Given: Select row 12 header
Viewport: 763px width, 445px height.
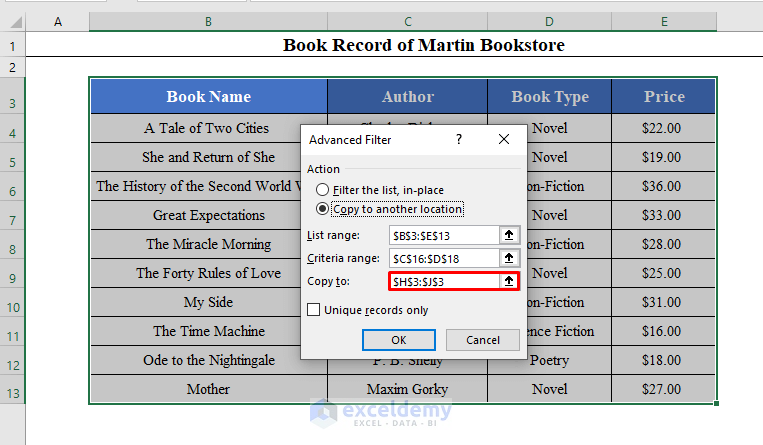Looking at the screenshot, I should pyautogui.click(x=13, y=360).
